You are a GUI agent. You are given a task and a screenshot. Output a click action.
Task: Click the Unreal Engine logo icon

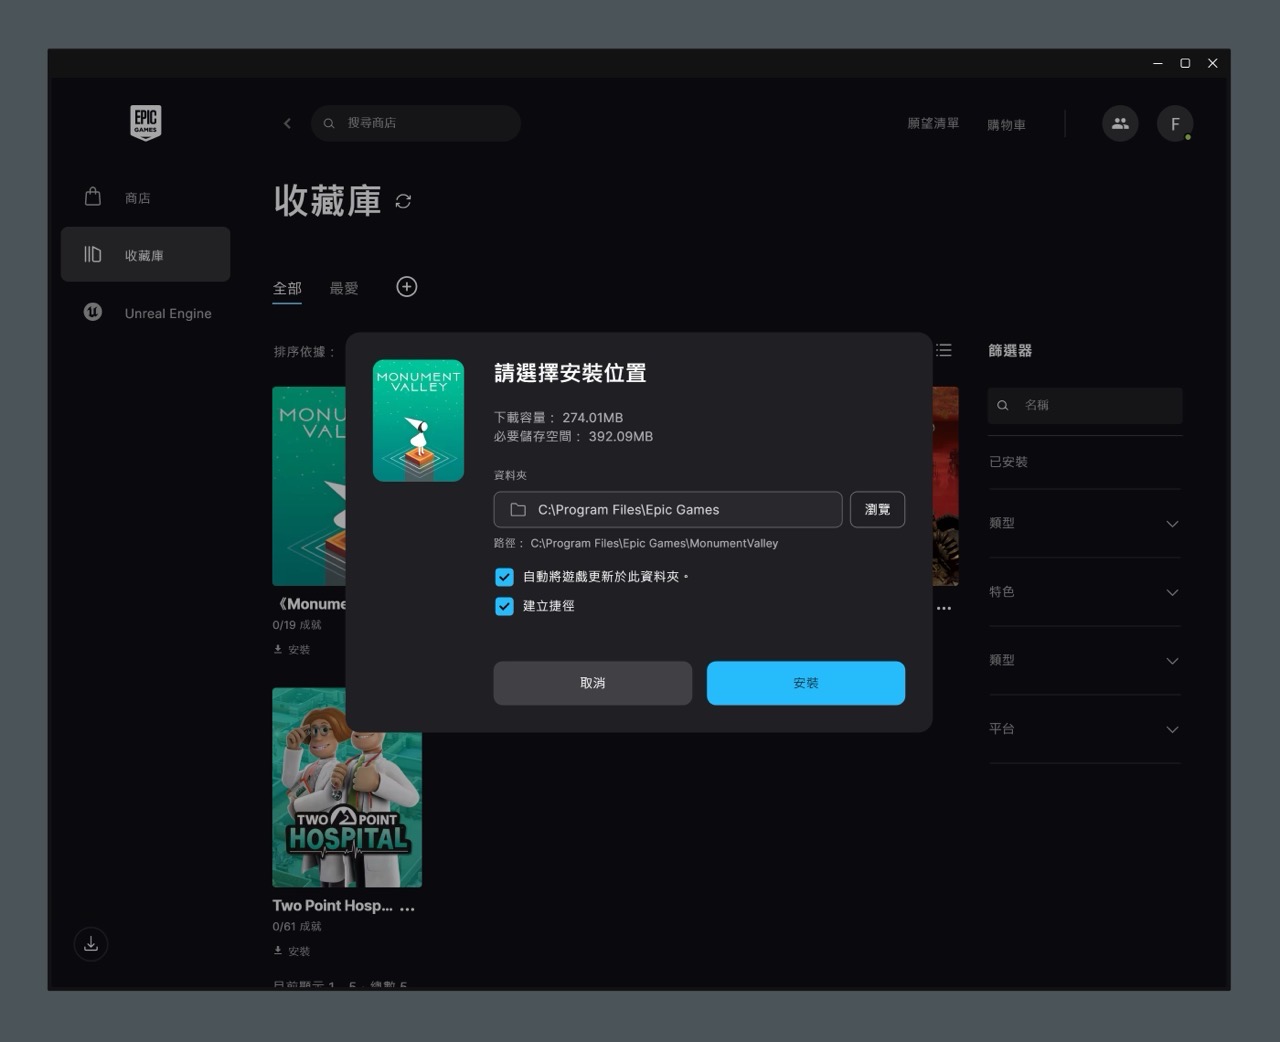[x=93, y=312]
